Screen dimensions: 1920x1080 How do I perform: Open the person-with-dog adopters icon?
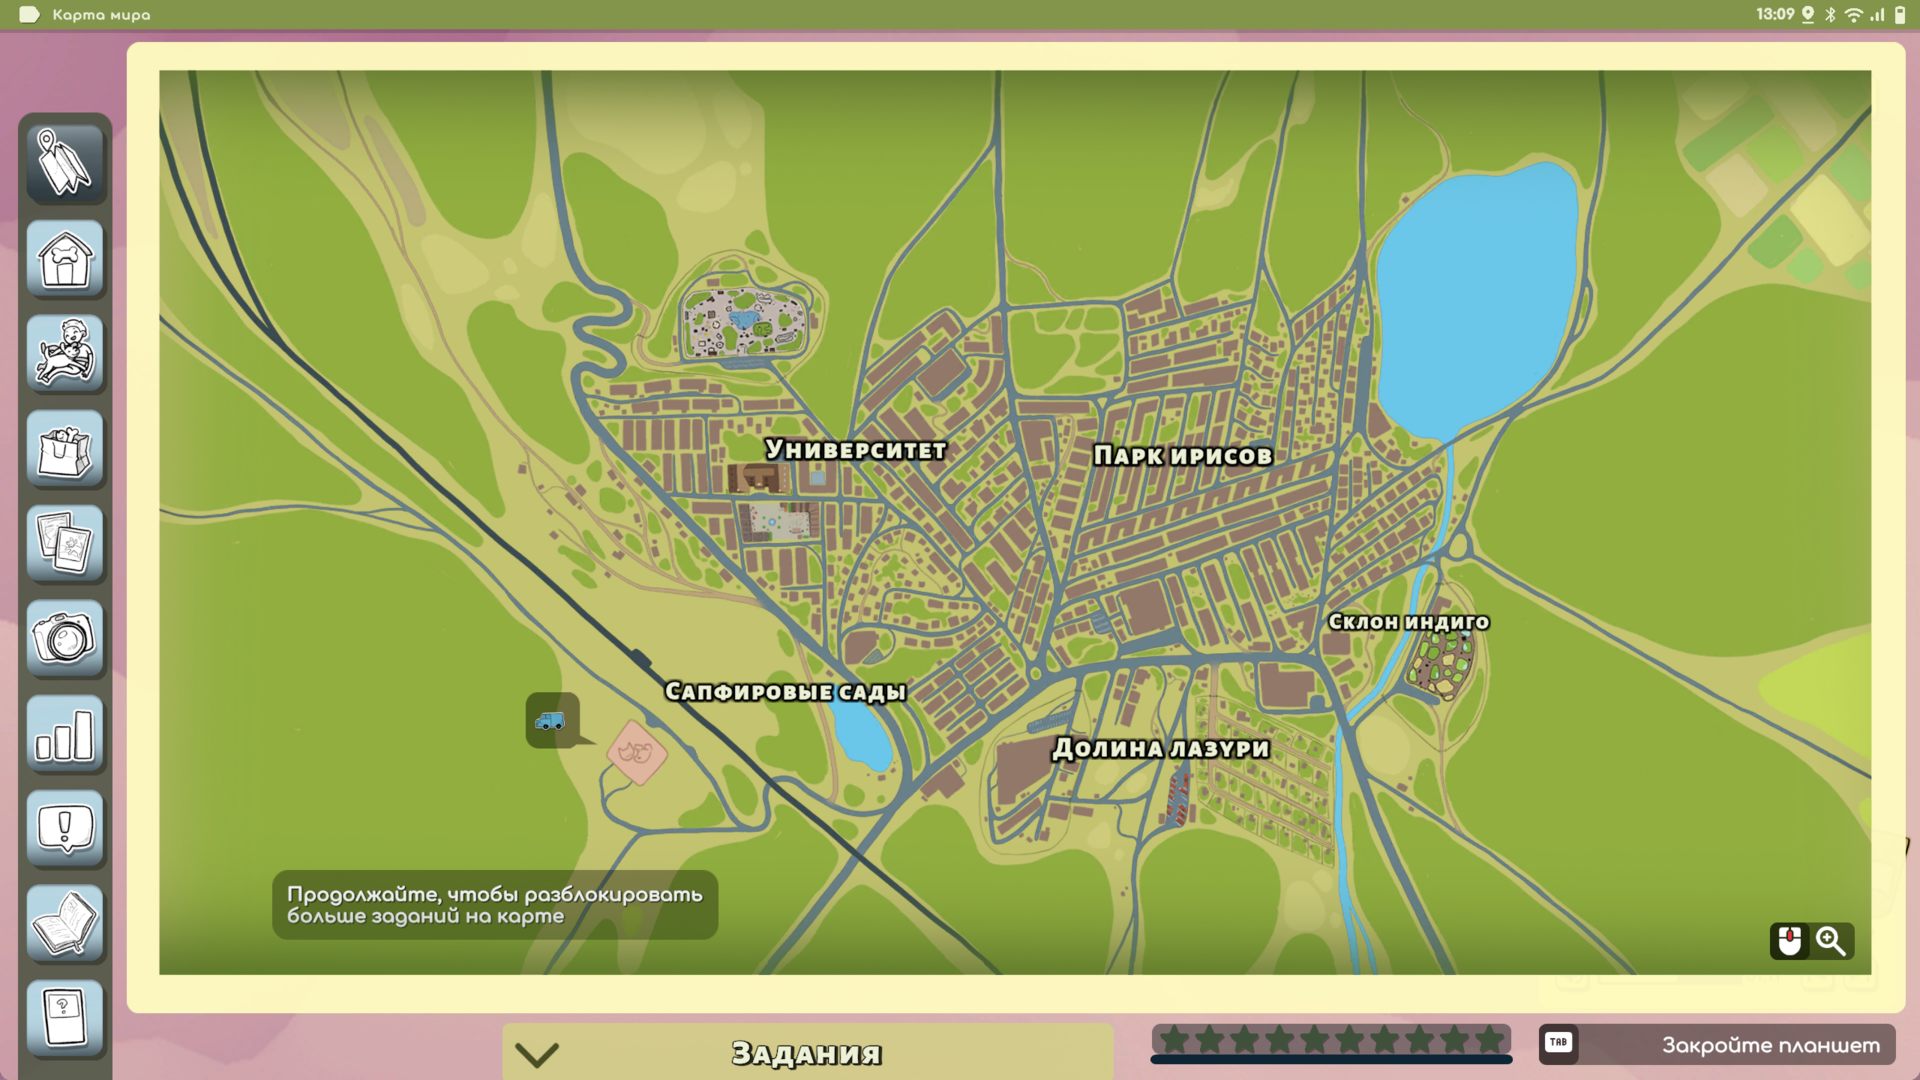pyautogui.click(x=65, y=353)
